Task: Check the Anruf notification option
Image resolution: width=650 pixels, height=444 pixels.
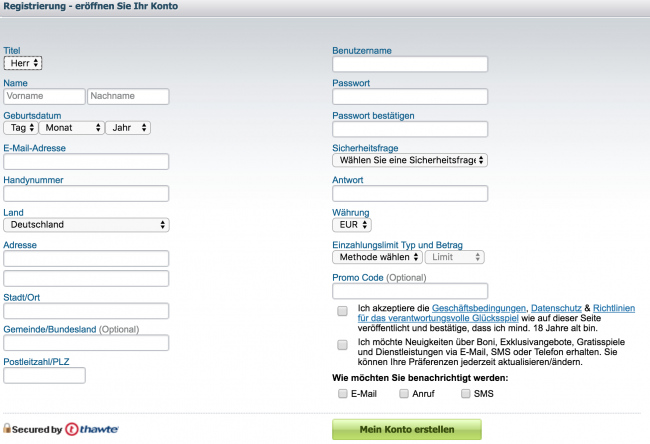Action: point(404,393)
